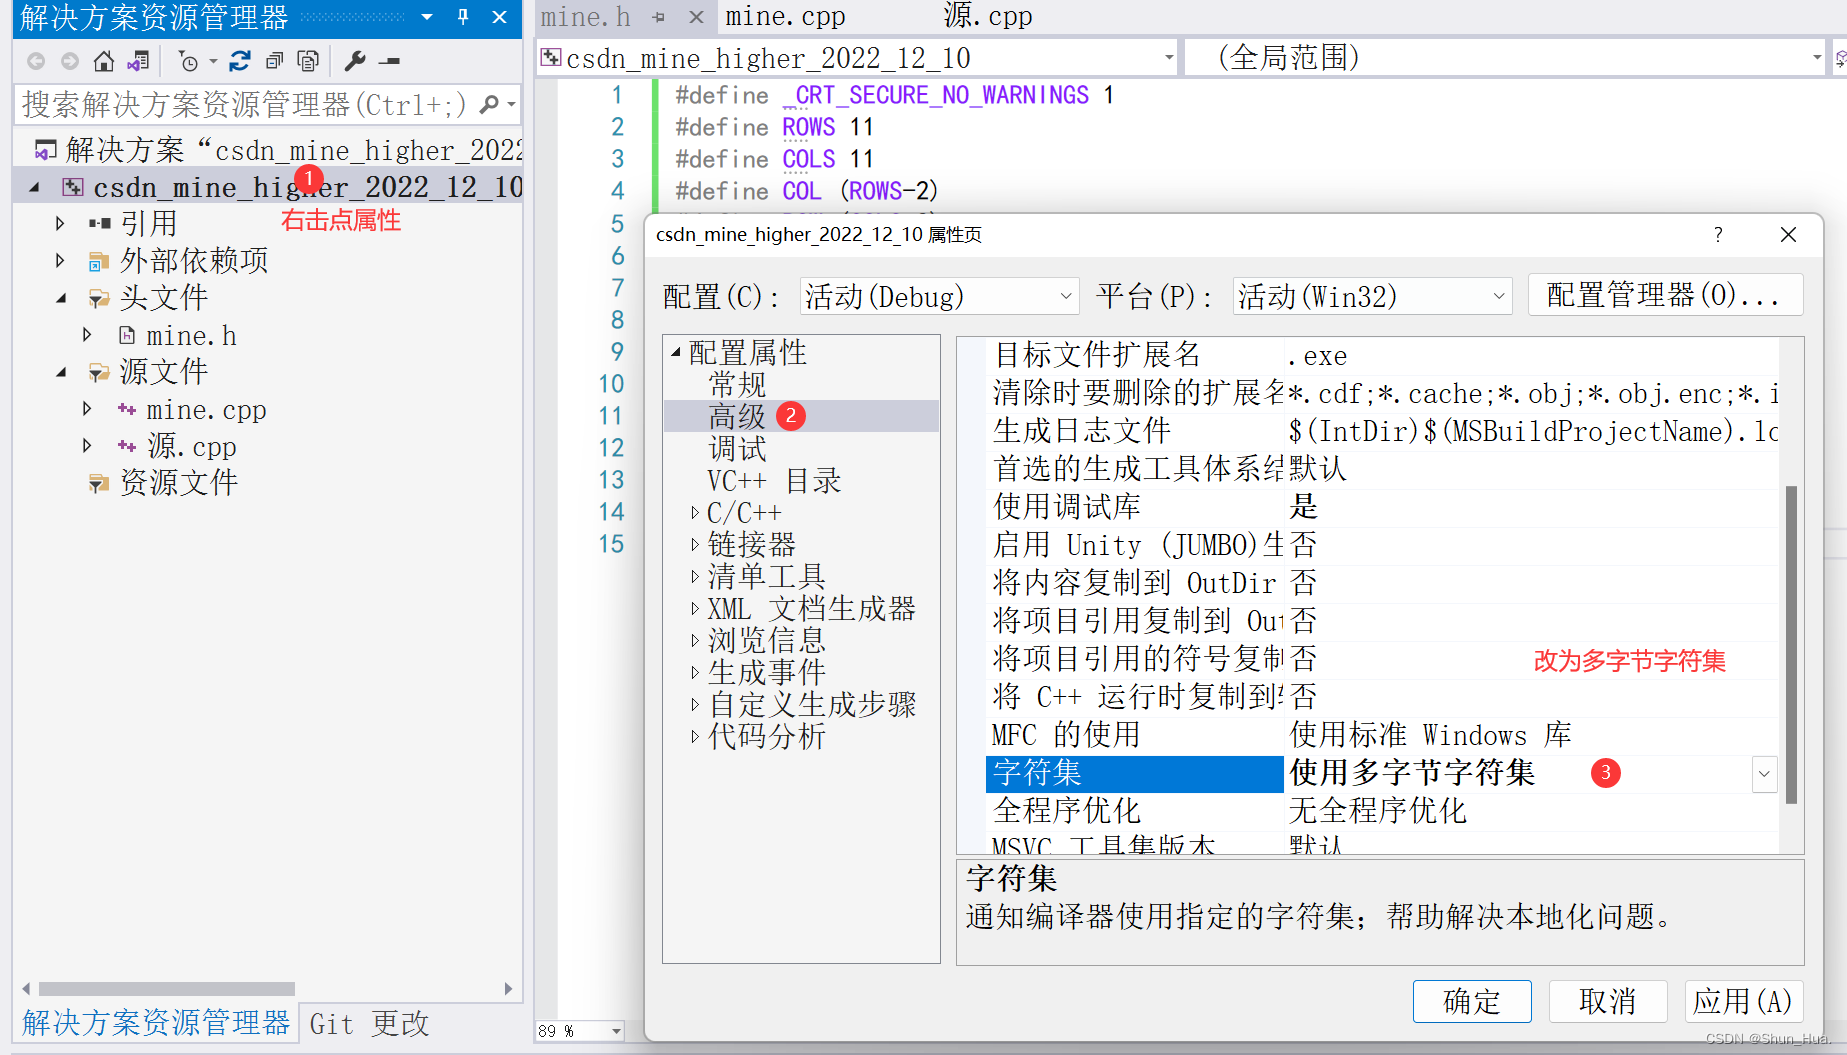Pin the mine.h tab with its pin icon
This screenshot has height=1055, width=1847.
[659, 17]
